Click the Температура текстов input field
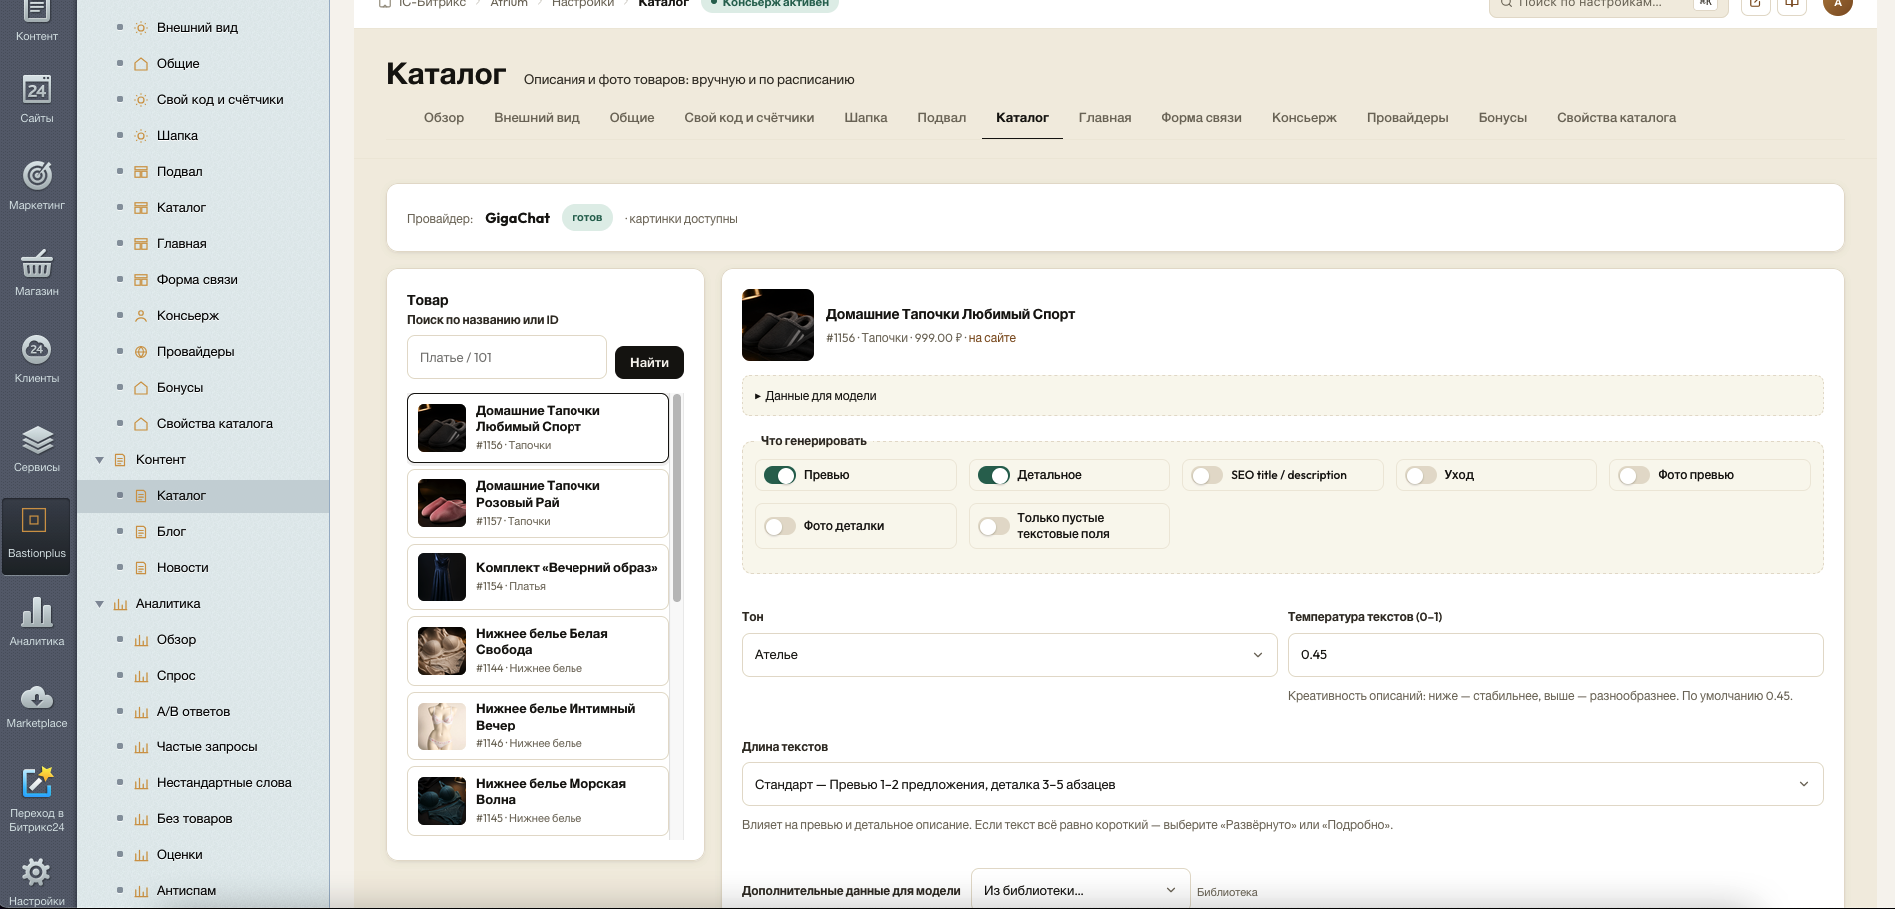This screenshot has width=1895, height=909. click(1555, 655)
